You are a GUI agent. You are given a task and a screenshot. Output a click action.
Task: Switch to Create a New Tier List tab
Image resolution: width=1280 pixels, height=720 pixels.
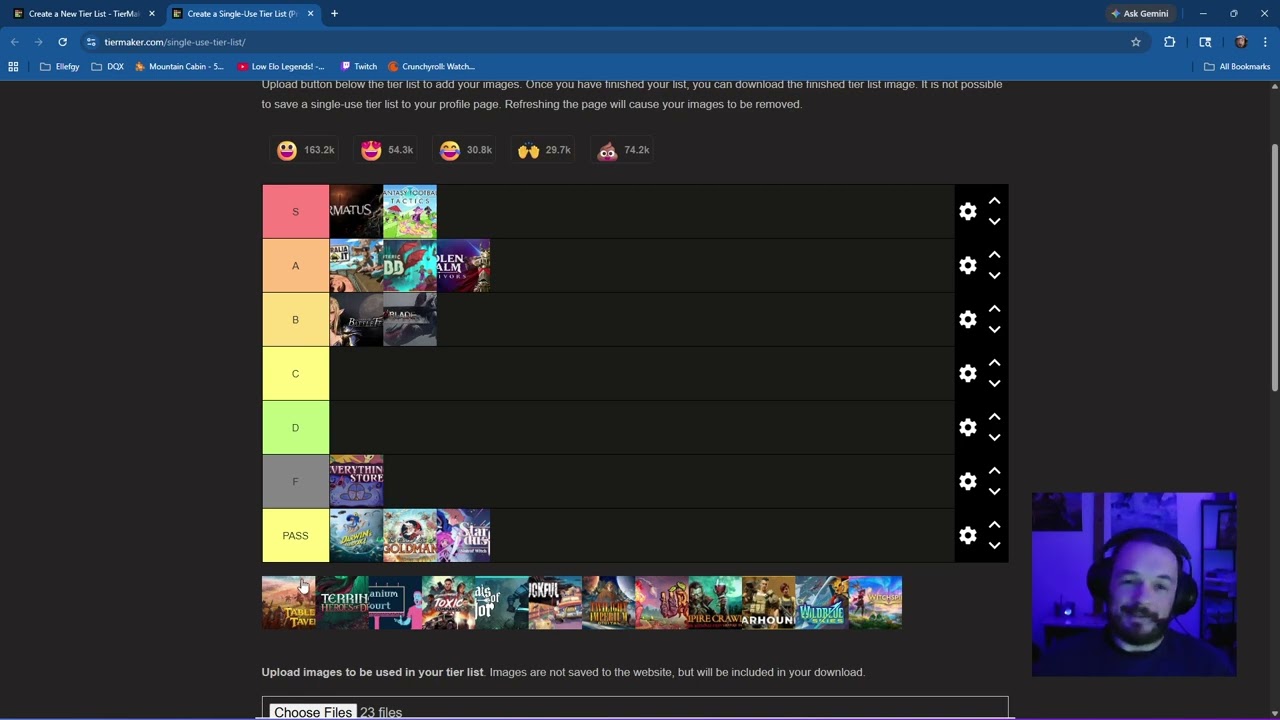[84, 14]
